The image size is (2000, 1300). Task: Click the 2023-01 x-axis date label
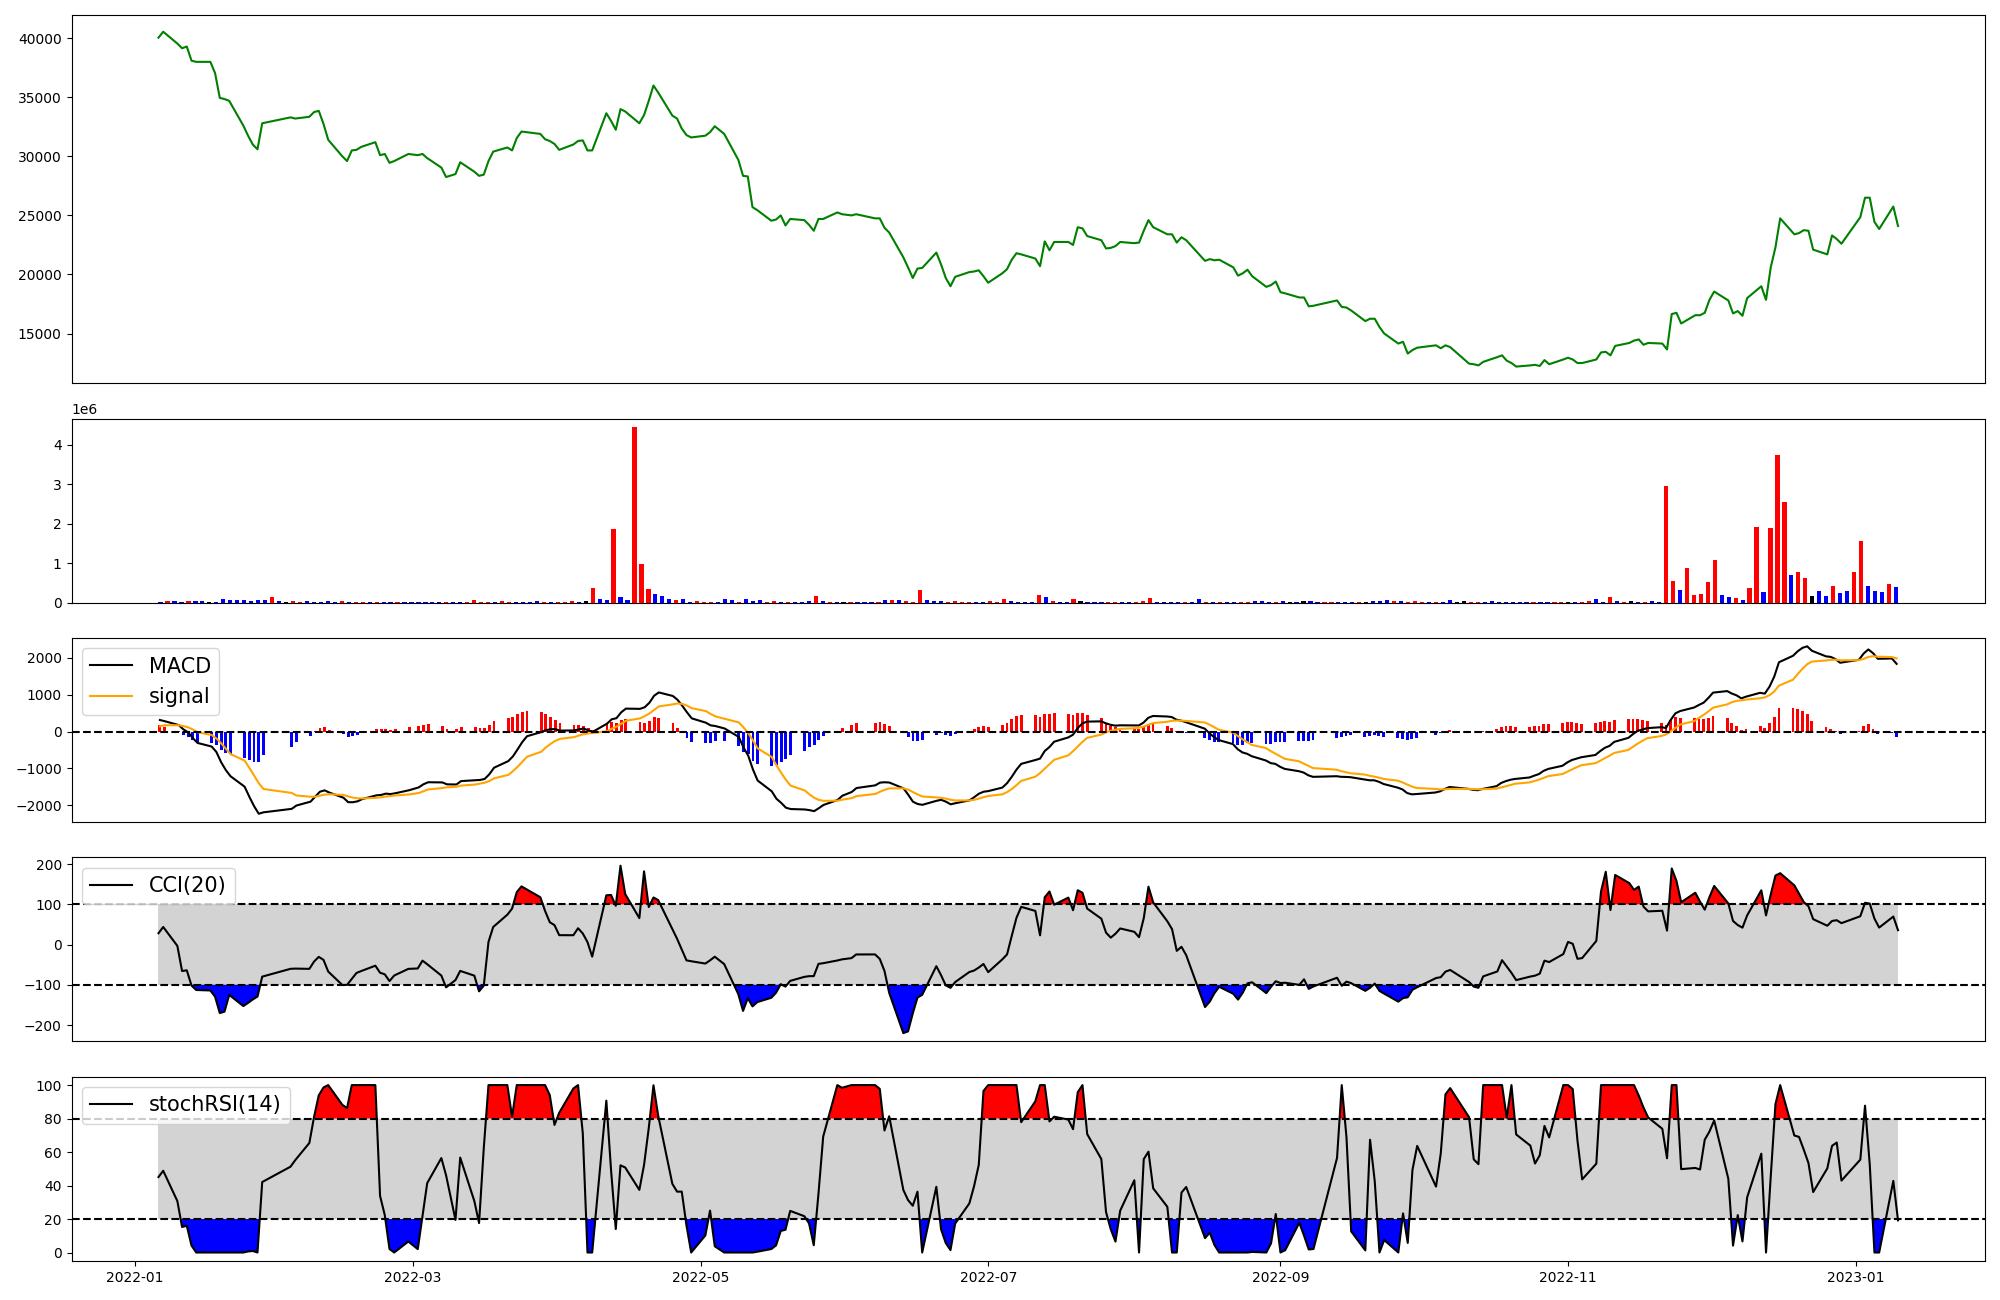coord(1856,1277)
